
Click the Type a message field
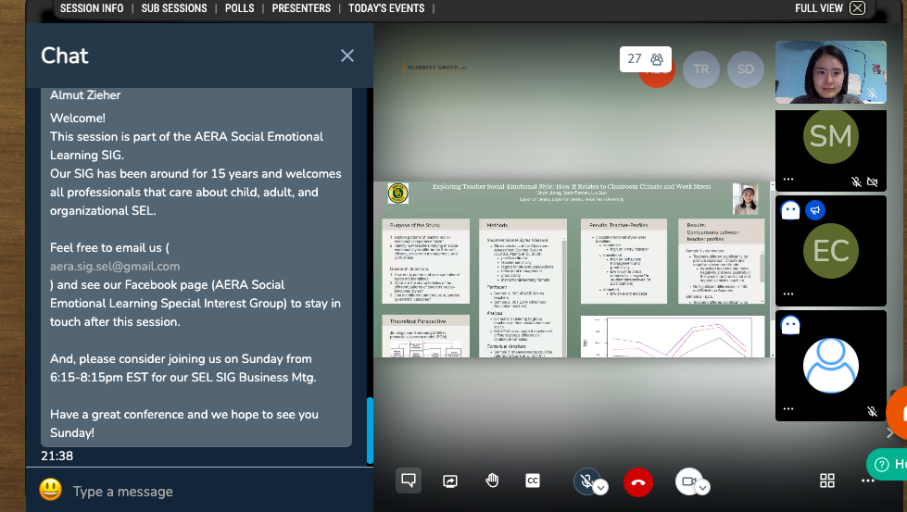200,491
